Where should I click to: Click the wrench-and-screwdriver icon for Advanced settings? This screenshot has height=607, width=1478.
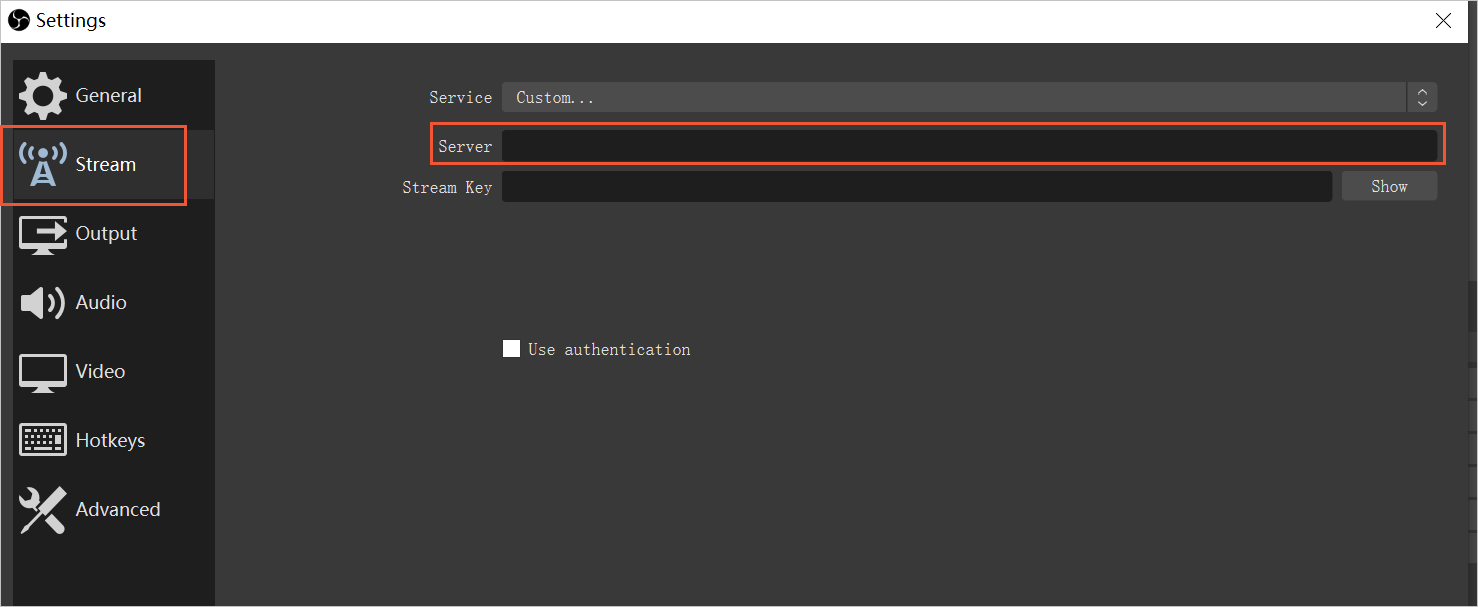click(42, 510)
